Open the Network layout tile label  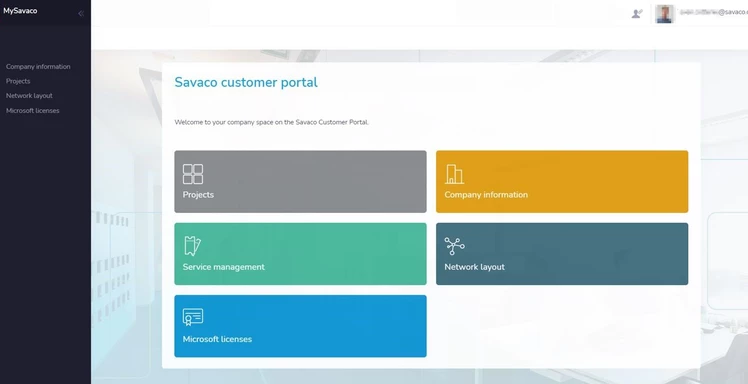tap(475, 267)
